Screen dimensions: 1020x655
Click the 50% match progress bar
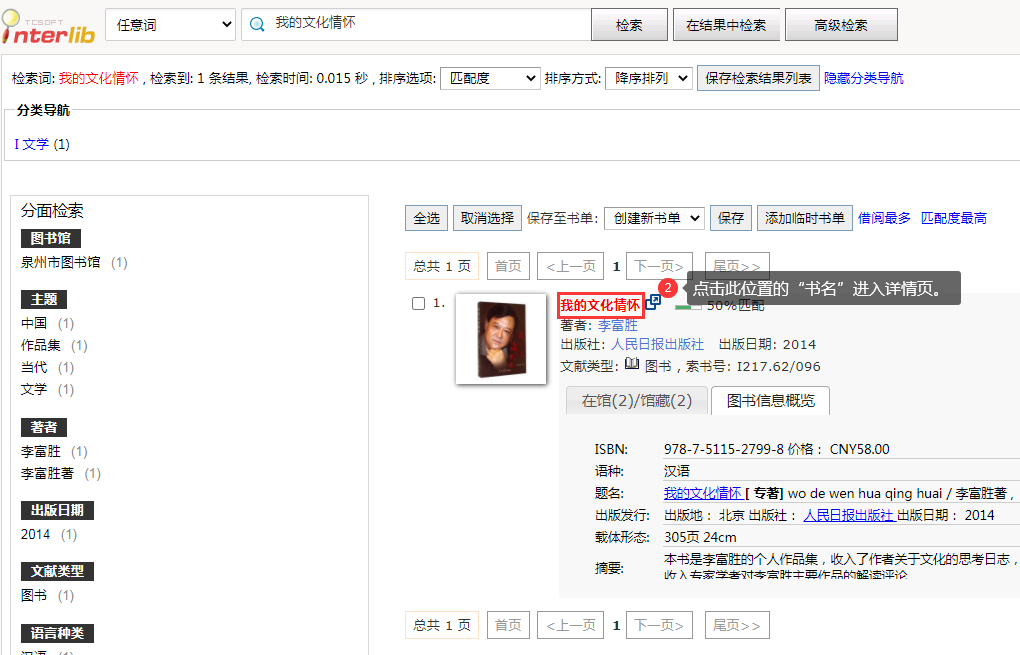(x=689, y=306)
